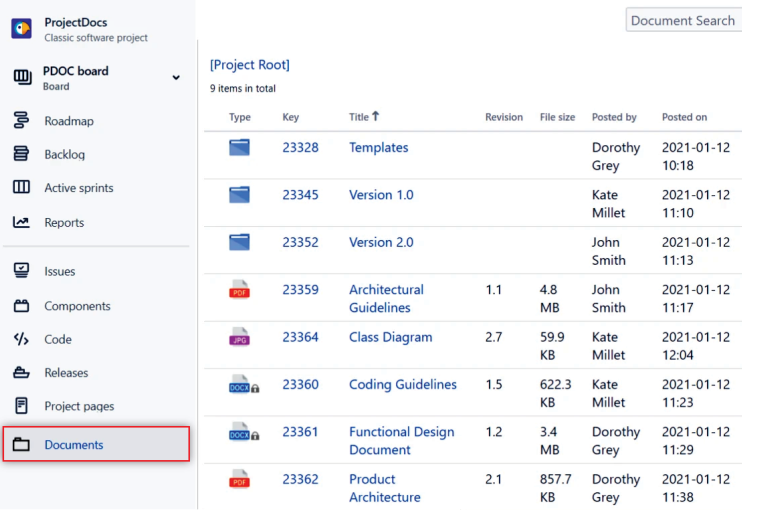The height and width of the screenshot is (517, 774).
Task: Open Project pages in the sidebar
Action: click(x=79, y=406)
